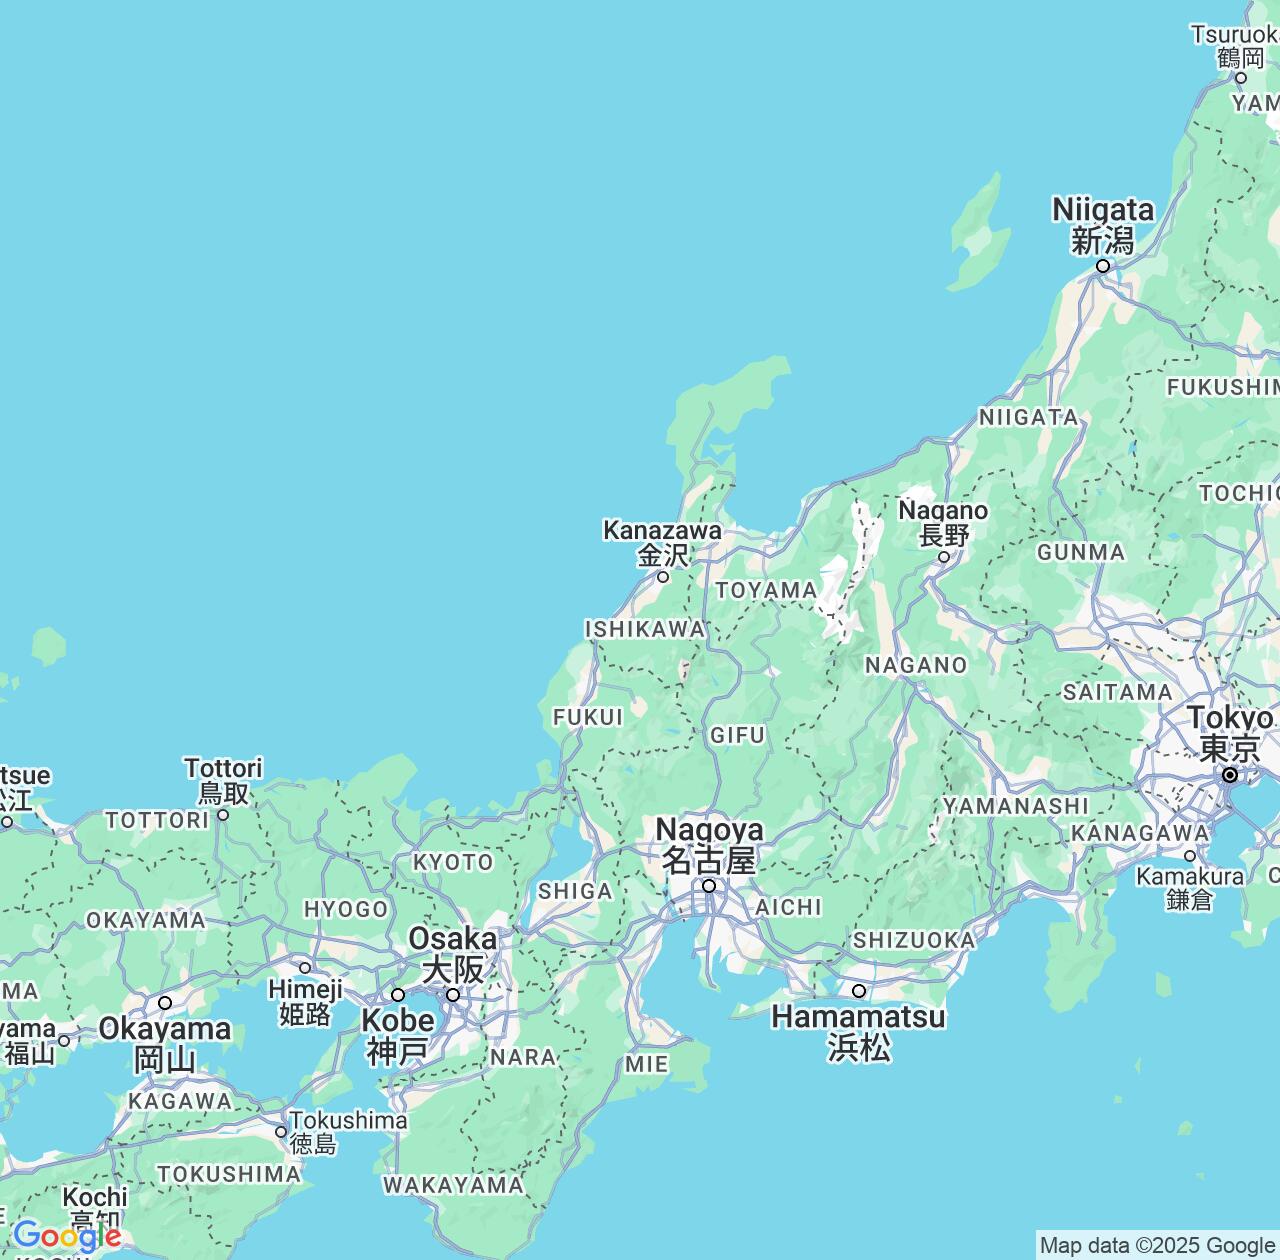Select the Osaka city marker

453,997
